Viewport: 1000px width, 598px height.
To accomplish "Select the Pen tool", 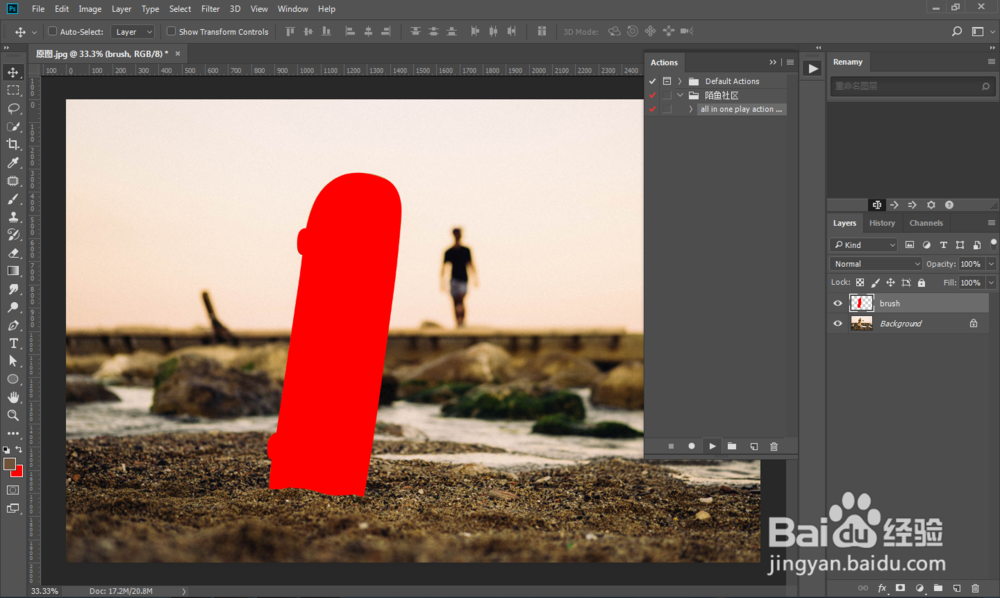I will 13,325.
